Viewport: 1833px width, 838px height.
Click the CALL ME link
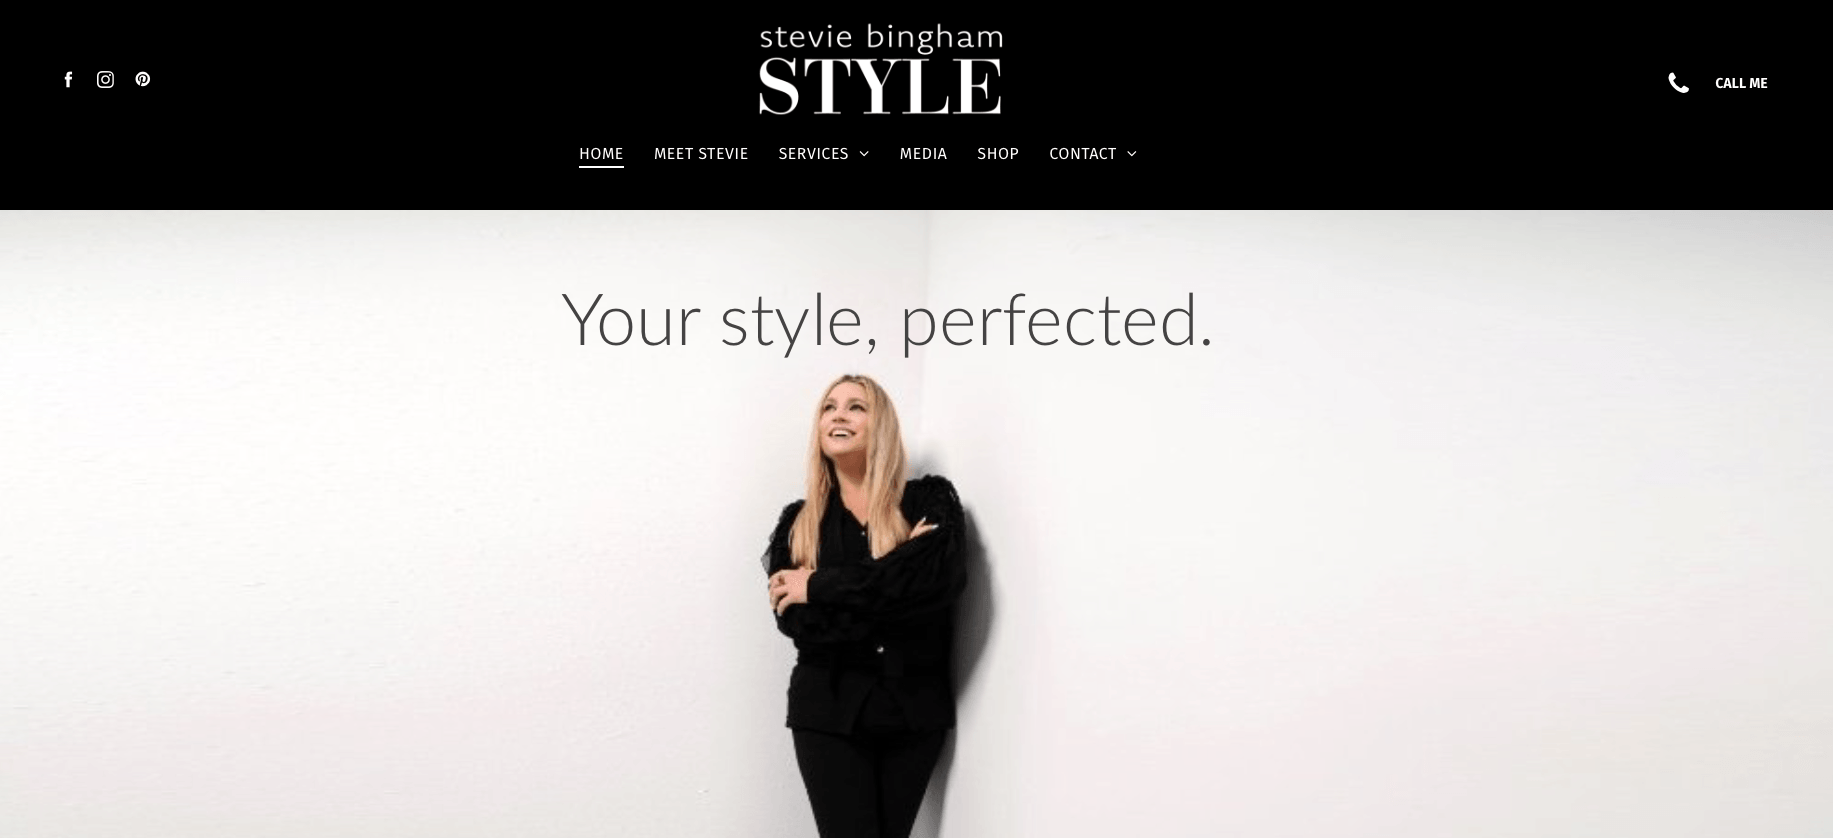click(1741, 83)
